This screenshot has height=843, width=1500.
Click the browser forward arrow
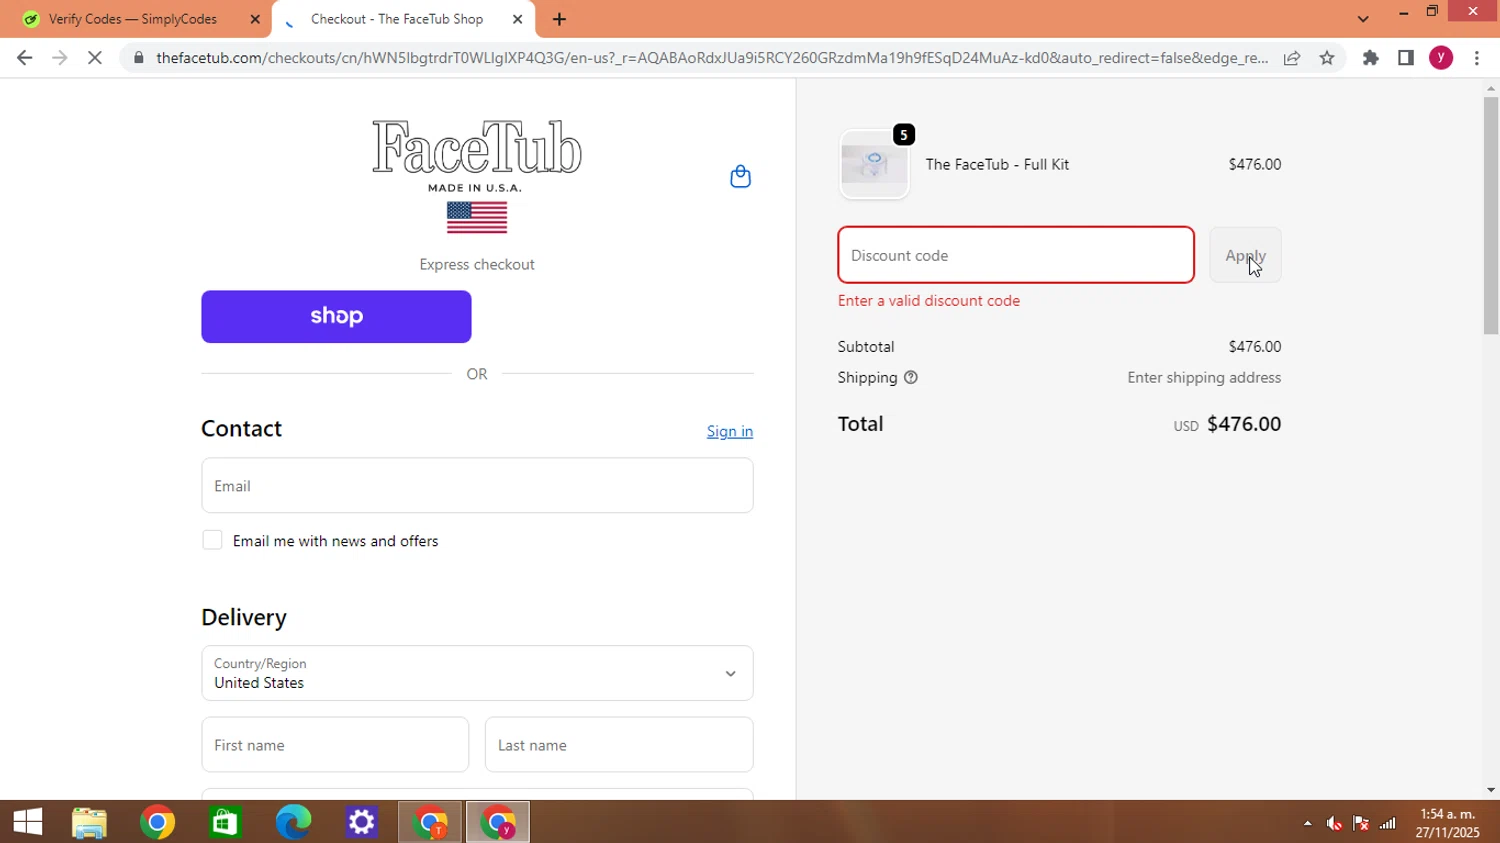click(x=60, y=58)
